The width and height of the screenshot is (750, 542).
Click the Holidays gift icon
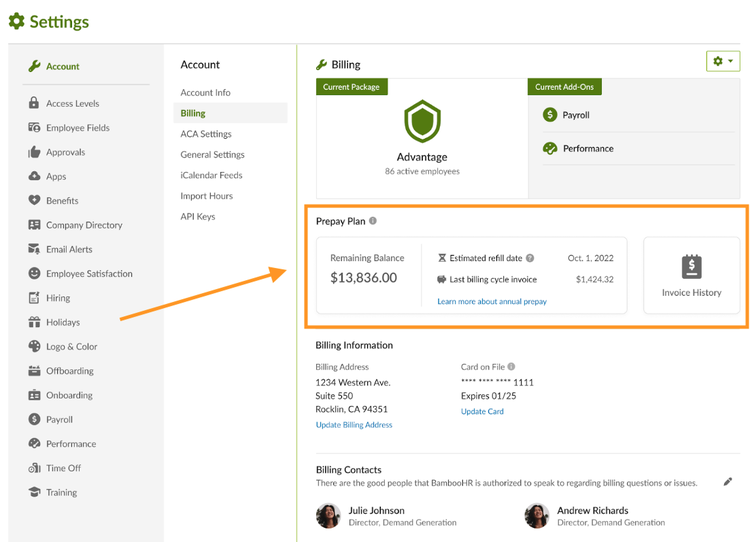[x=34, y=322]
